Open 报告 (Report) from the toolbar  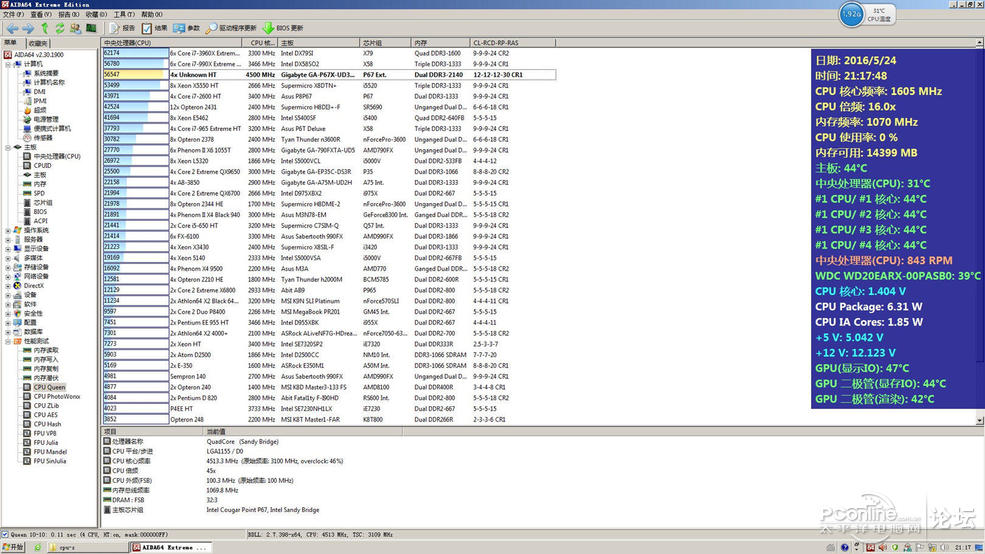(x=122, y=28)
